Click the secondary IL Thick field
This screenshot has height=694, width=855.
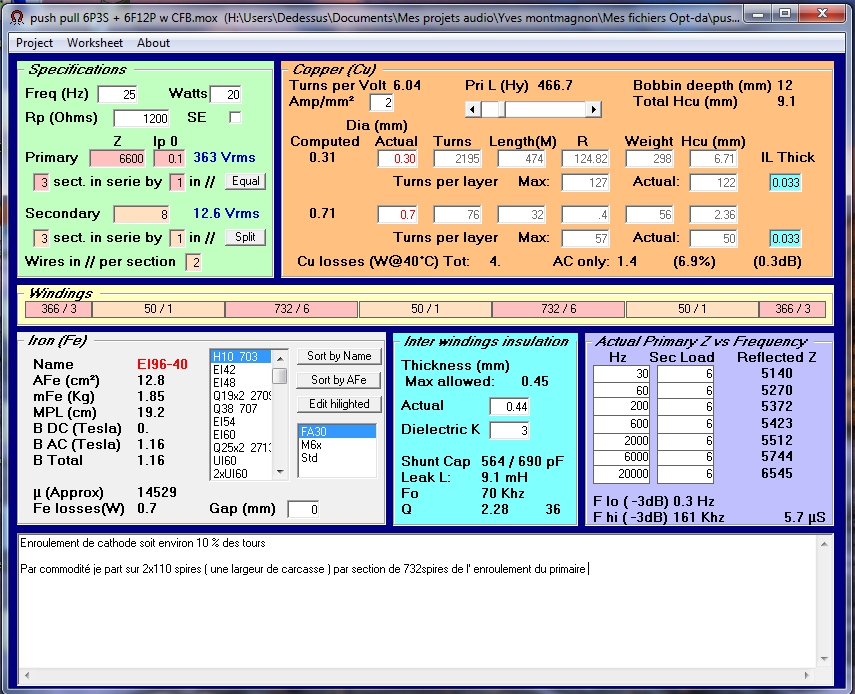(785, 238)
